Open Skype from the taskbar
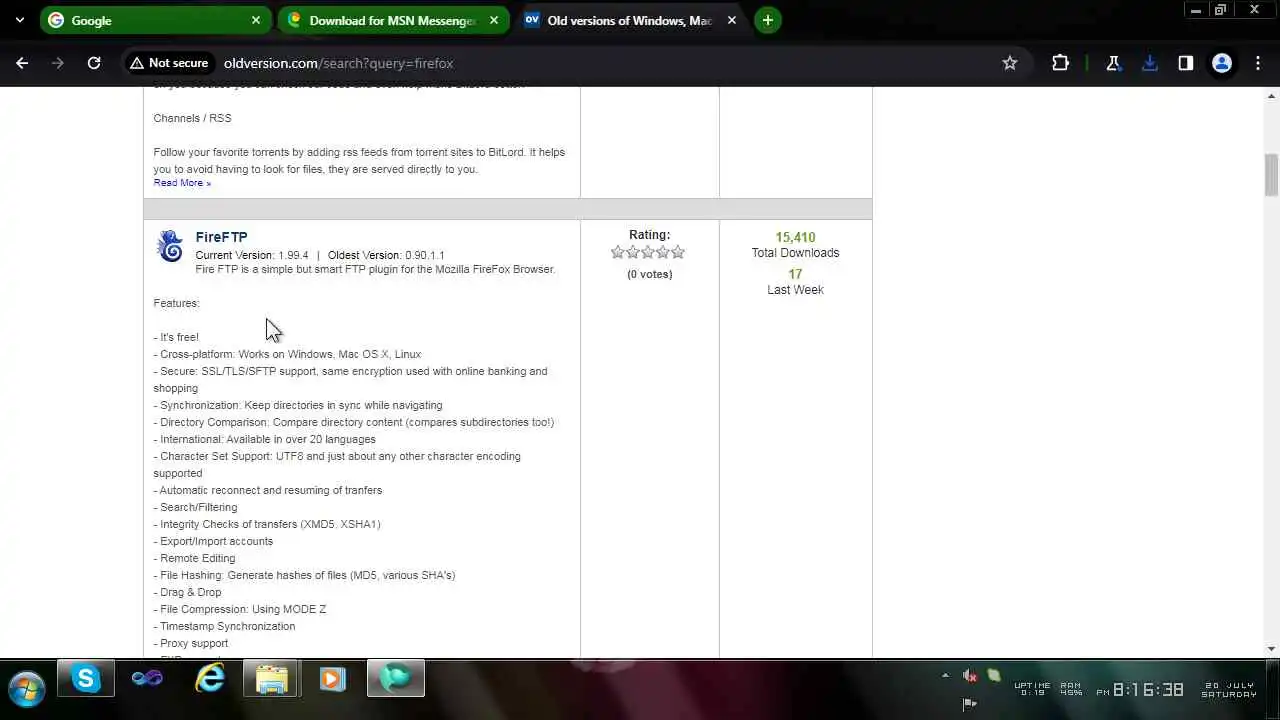This screenshot has width=1280, height=720. pyautogui.click(x=86, y=679)
